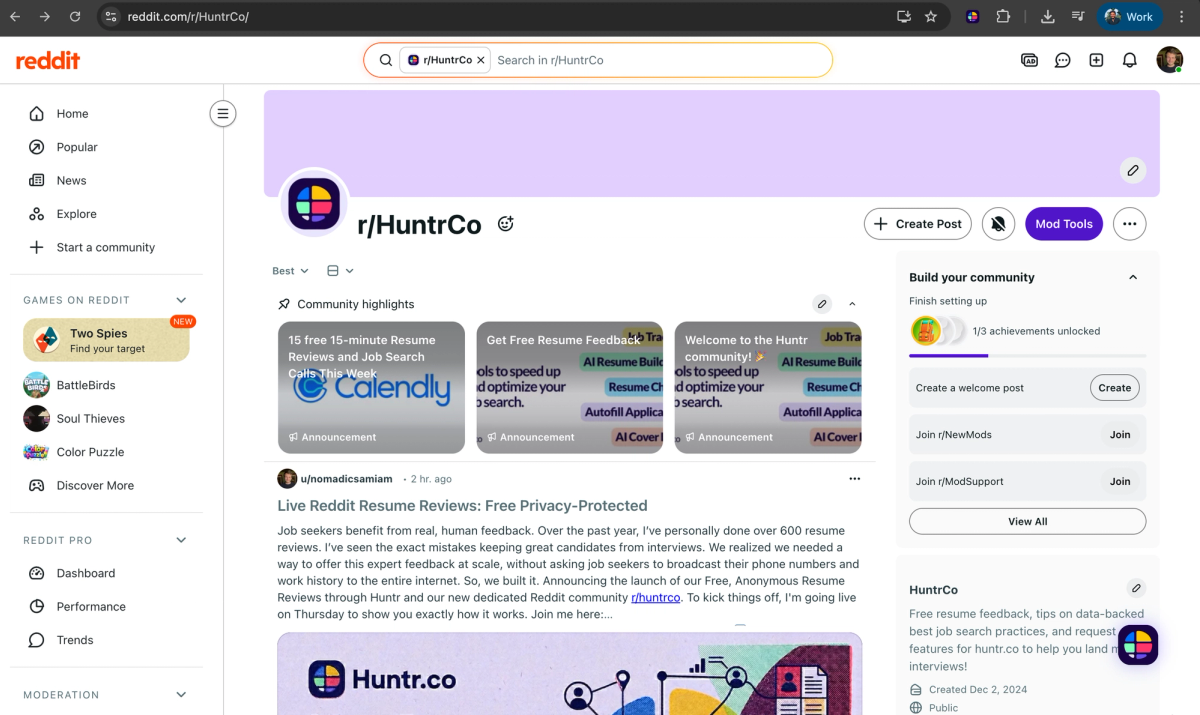Click Create for welcome post
Screen dimensions: 1200x715
tap(1114, 388)
